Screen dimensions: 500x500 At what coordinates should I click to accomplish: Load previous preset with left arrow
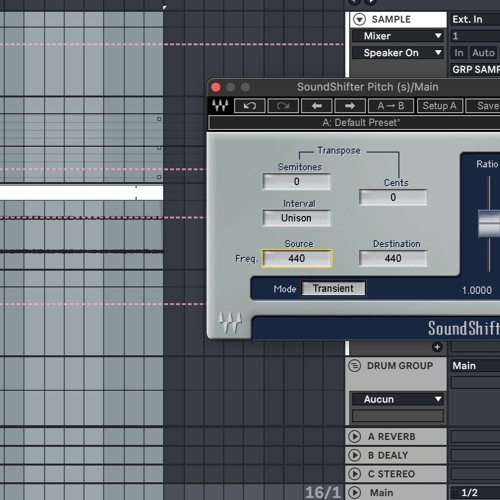317,106
